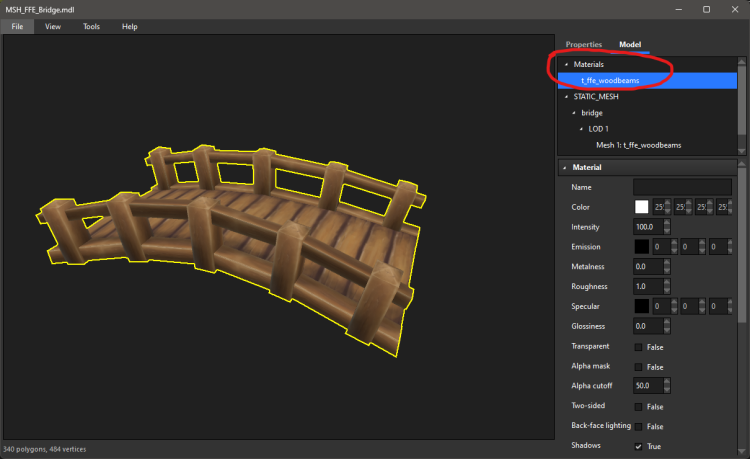This screenshot has width=750, height=459.
Task: Select Mesh 1: t_ffe_woodbeams item
Action: [638, 145]
